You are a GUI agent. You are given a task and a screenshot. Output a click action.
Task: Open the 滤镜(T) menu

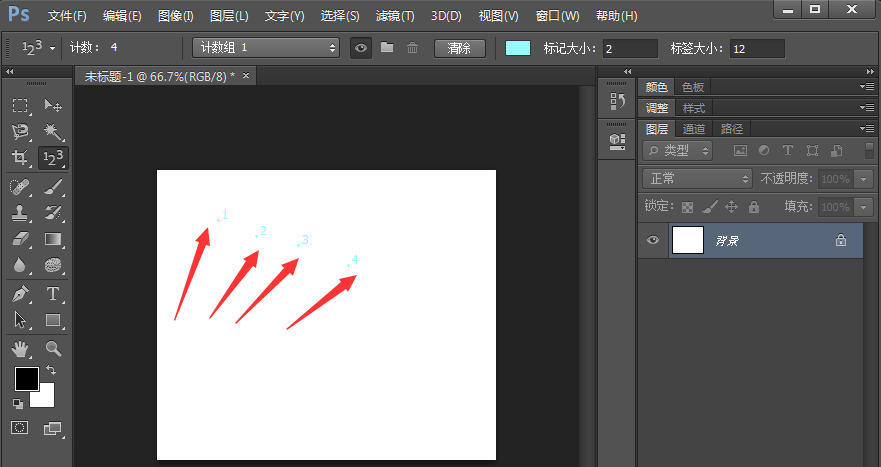395,16
